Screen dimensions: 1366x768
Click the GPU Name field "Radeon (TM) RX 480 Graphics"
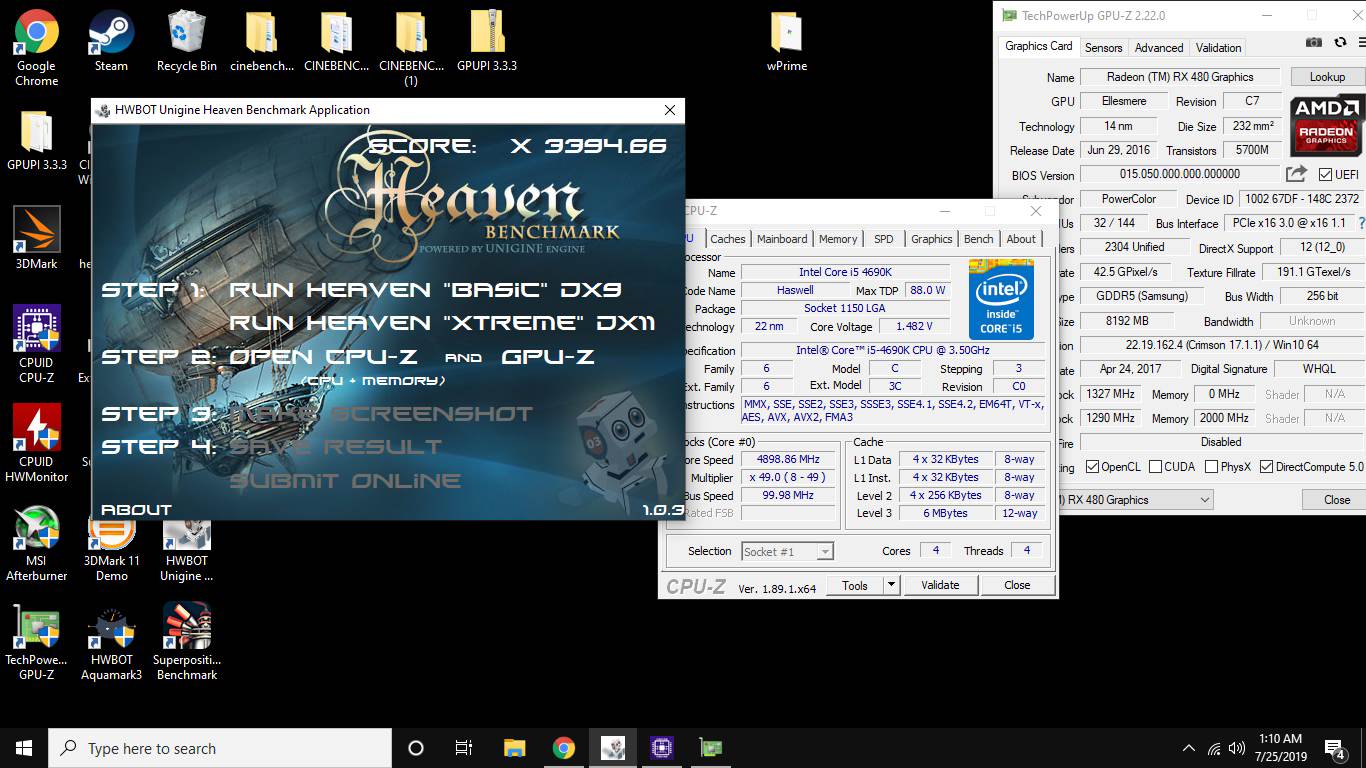click(x=1180, y=77)
